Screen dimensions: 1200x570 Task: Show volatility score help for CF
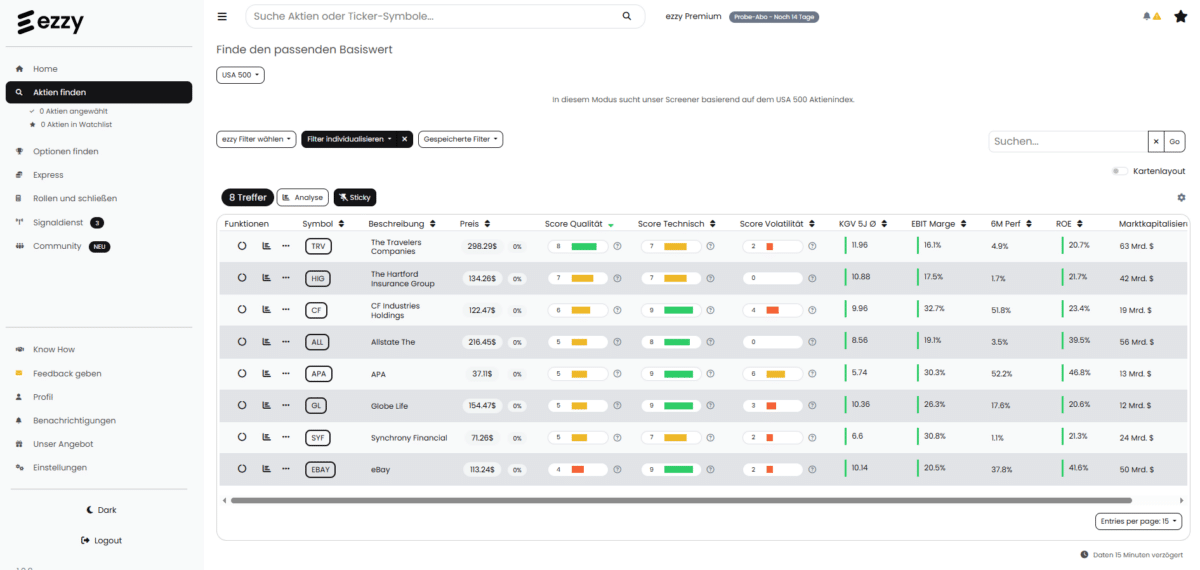pyautogui.click(x=812, y=310)
